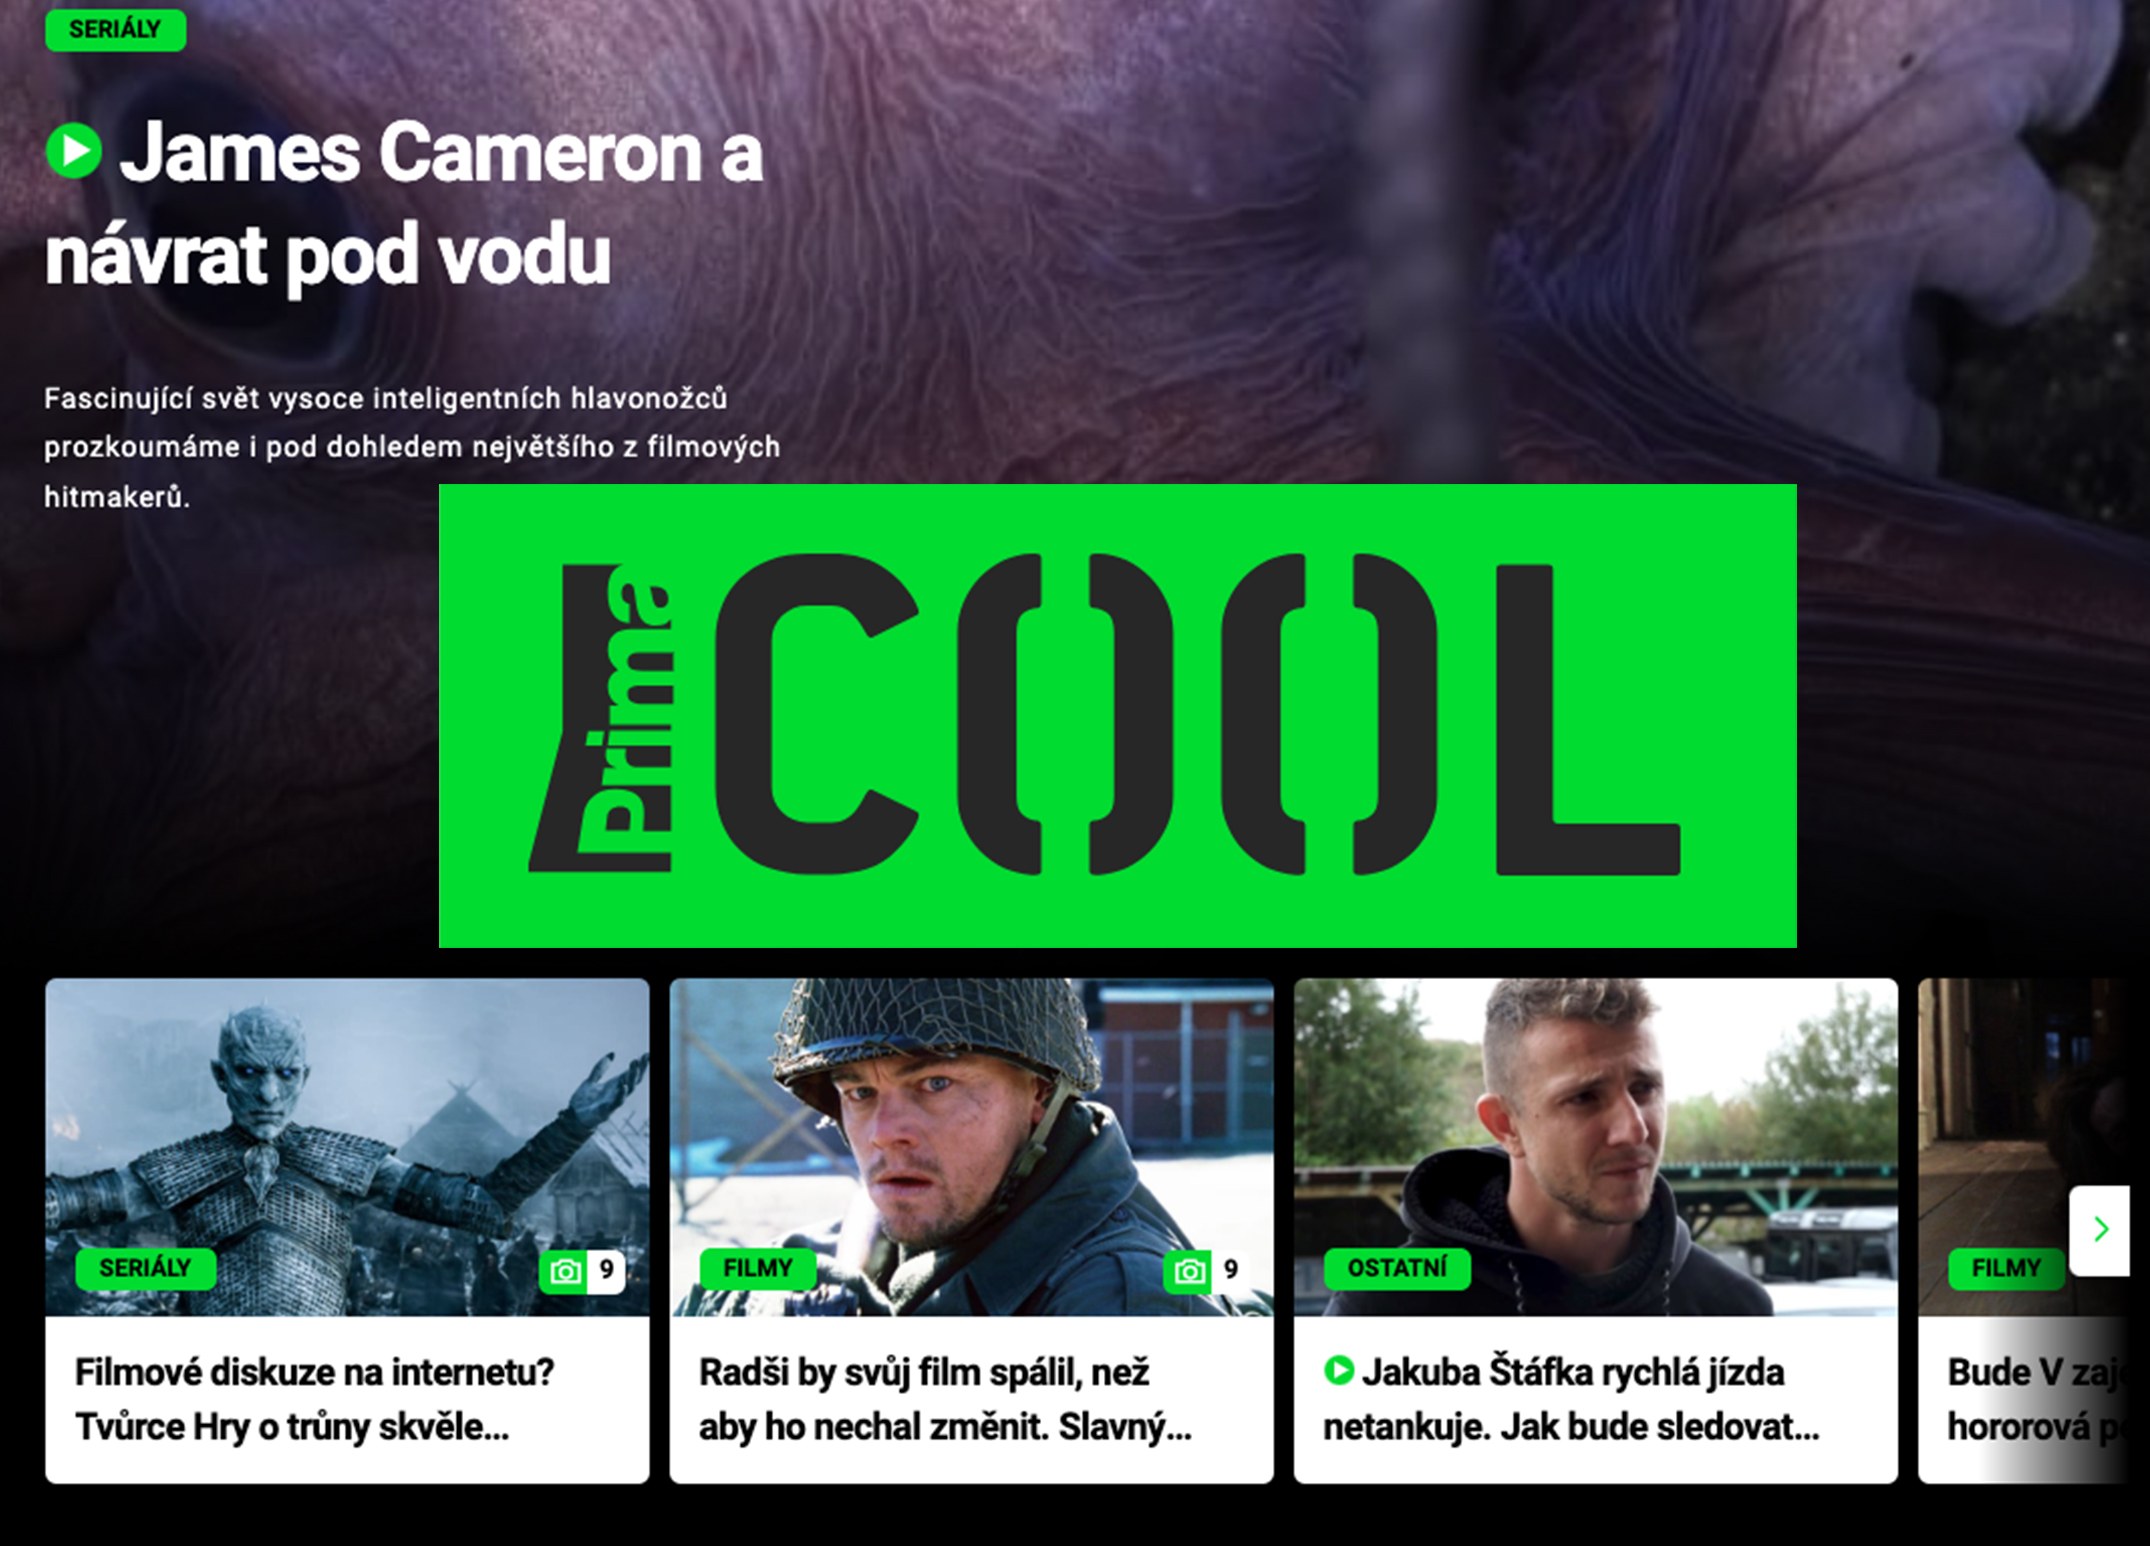
Task: Click the Prima COOL logo banner
Action: [x=1117, y=716]
